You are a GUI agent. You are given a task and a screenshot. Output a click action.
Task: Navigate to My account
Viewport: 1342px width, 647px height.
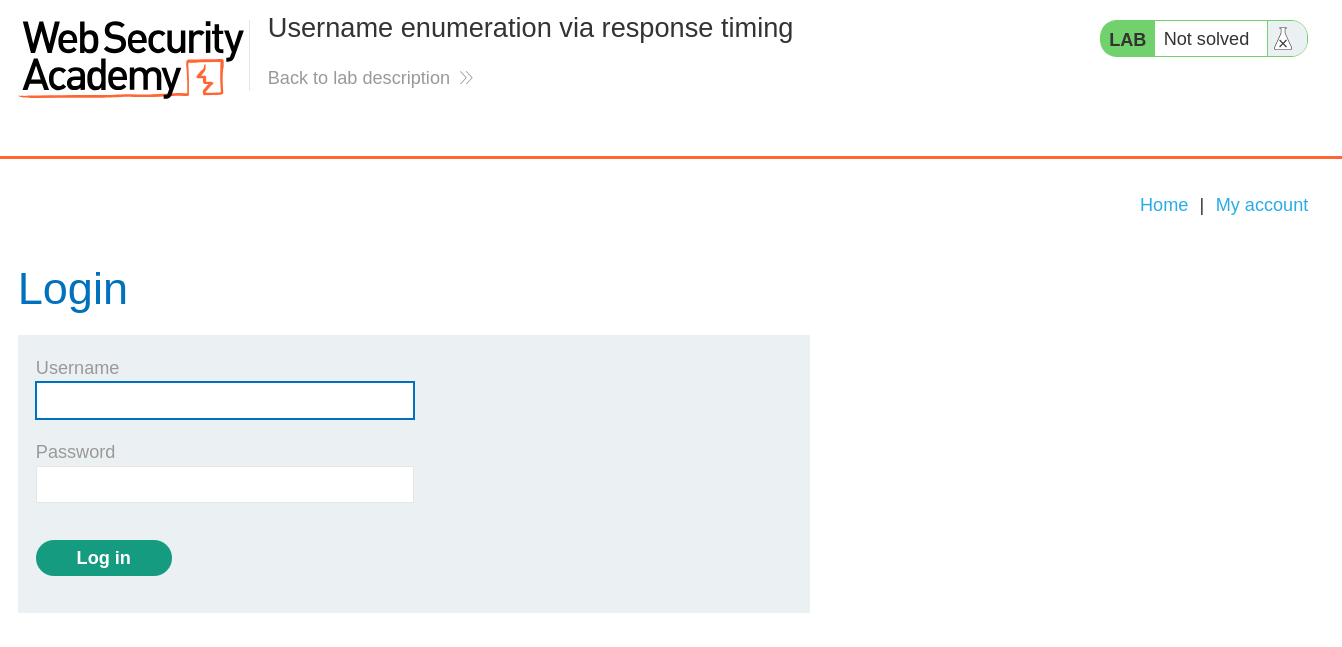pyautogui.click(x=1262, y=204)
